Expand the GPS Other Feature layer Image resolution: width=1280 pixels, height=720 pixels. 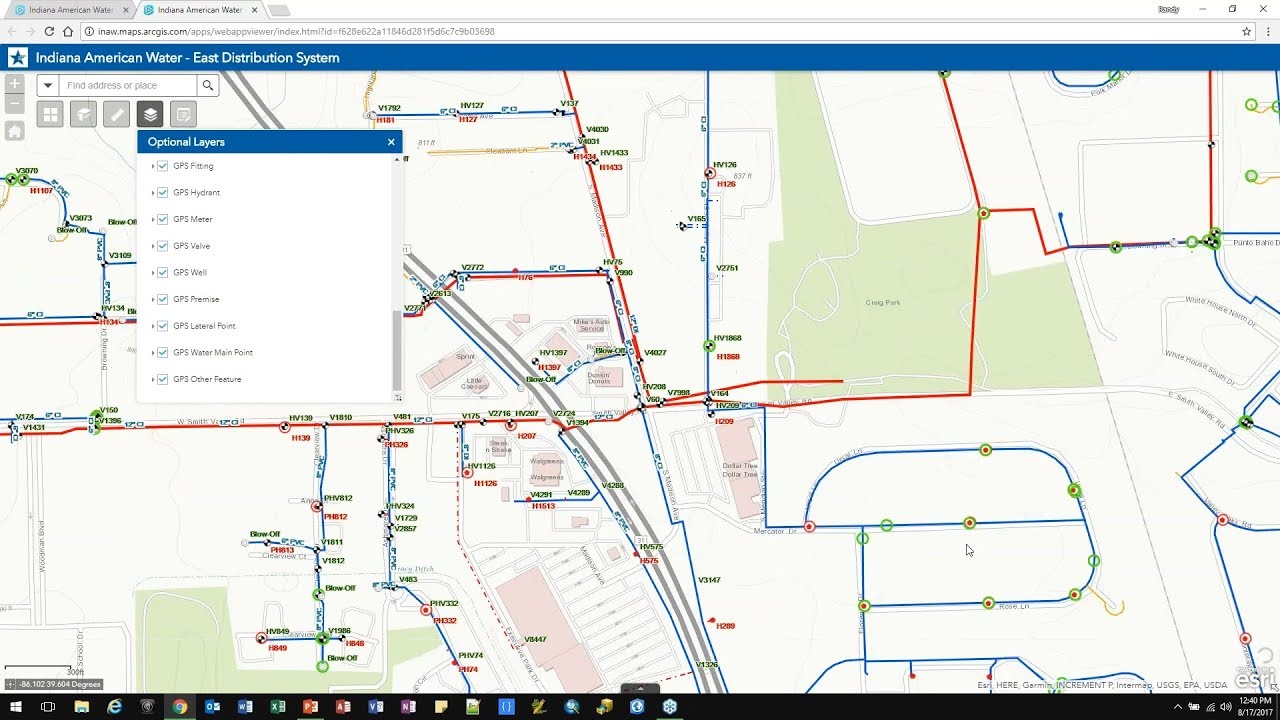(153, 379)
